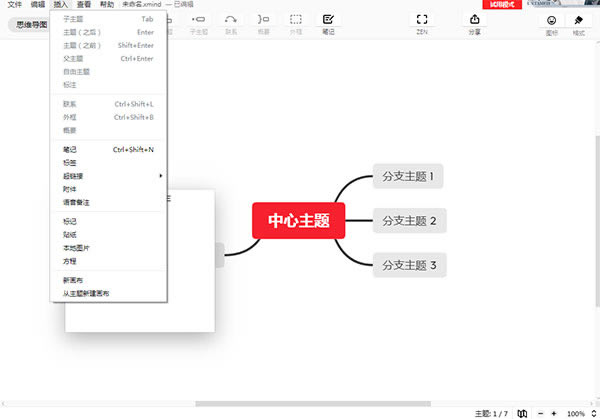Select 本地图片 in the Insert menu
The height and width of the screenshot is (419, 600).
(76, 247)
